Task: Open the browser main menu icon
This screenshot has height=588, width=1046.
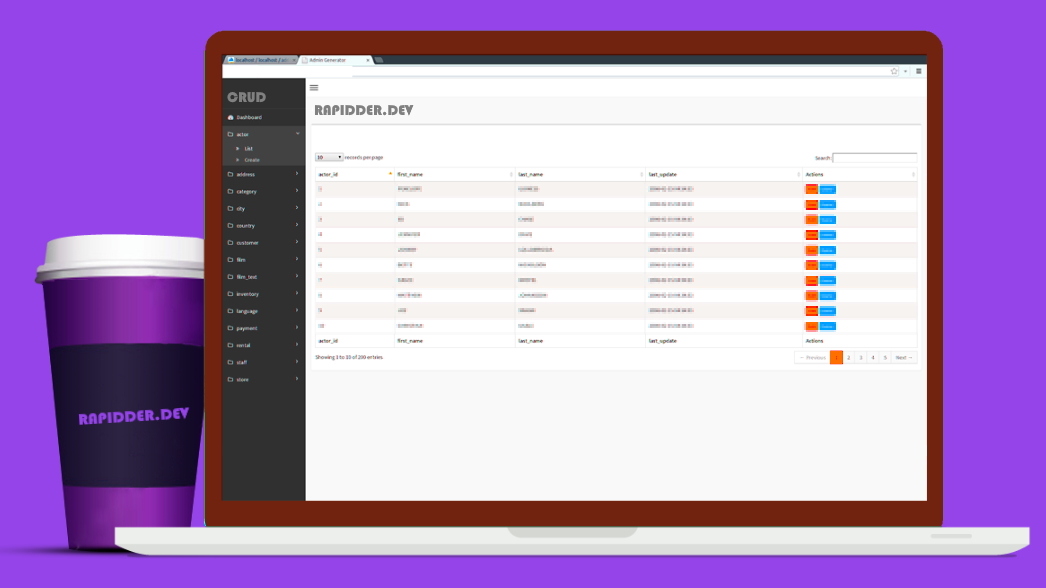Action: tap(919, 71)
